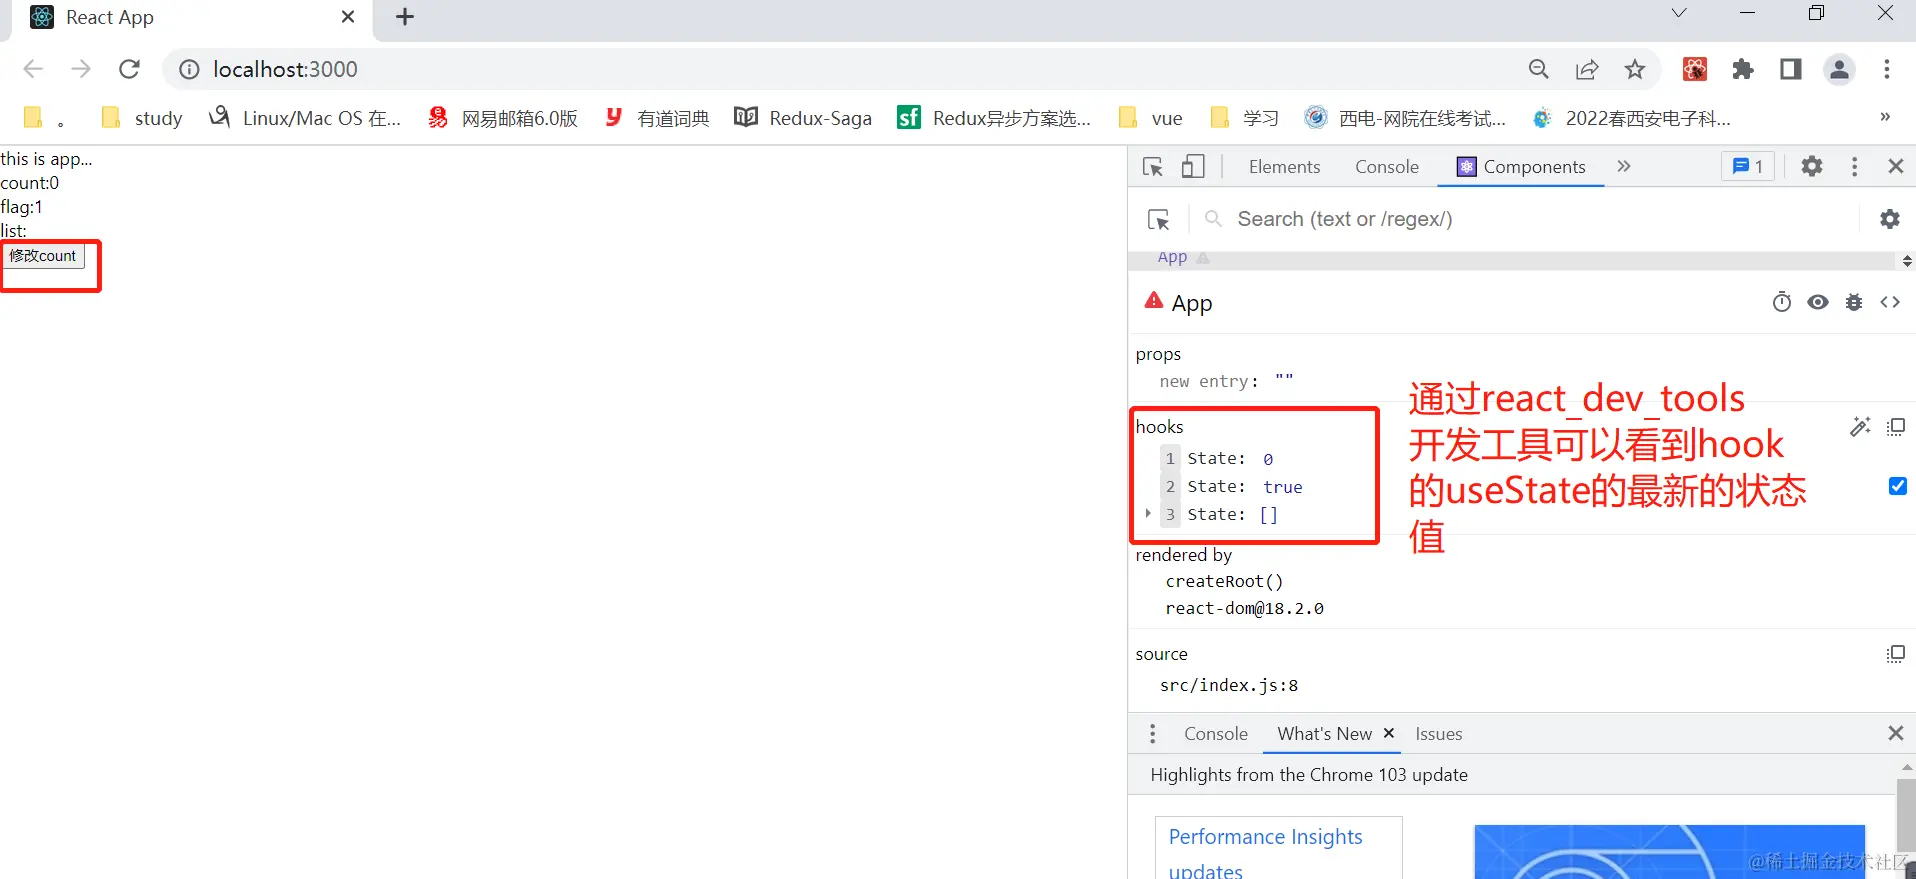1916x879 pixels.
Task: Toggle device toolbar in DevTools
Action: coord(1193,167)
